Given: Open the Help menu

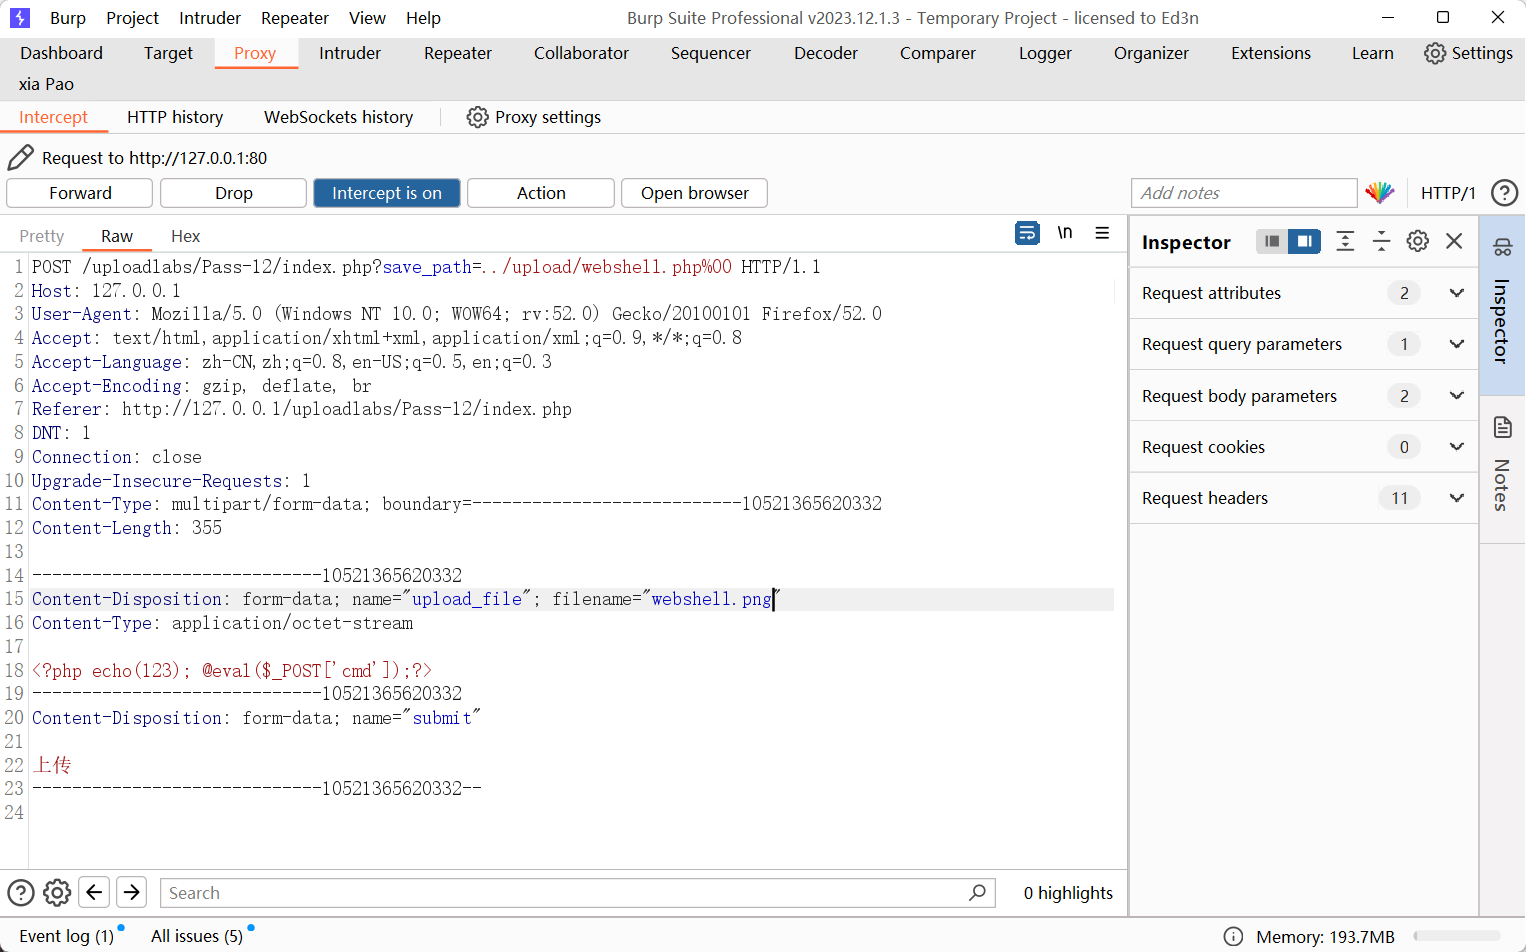Looking at the screenshot, I should click(x=423, y=18).
